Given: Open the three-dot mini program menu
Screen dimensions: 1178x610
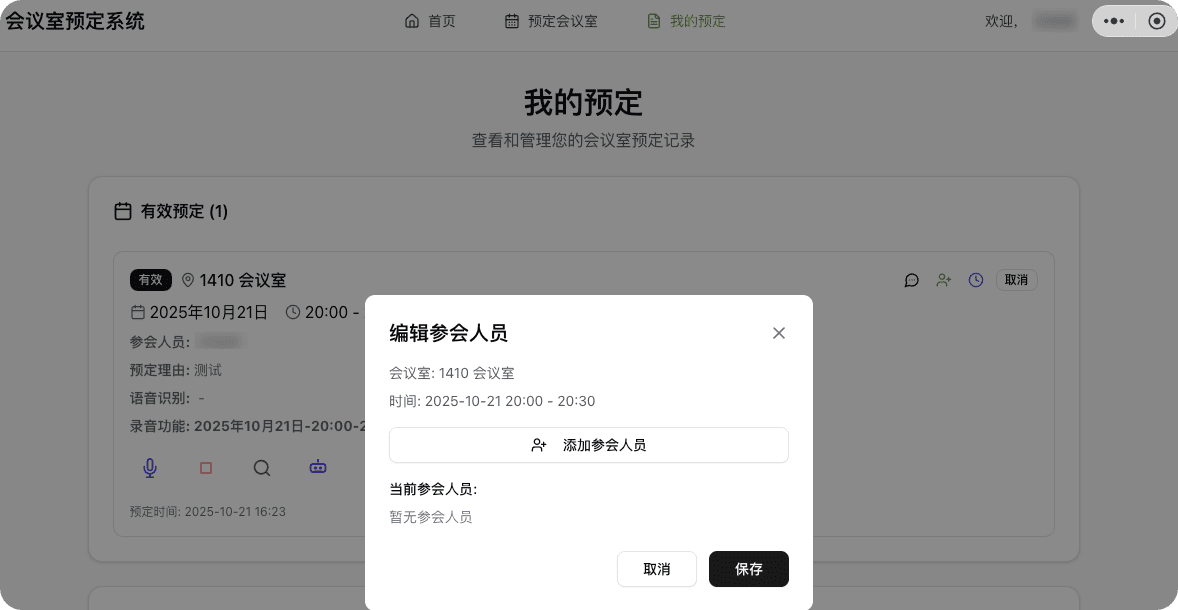Looking at the screenshot, I should (x=1114, y=21).
